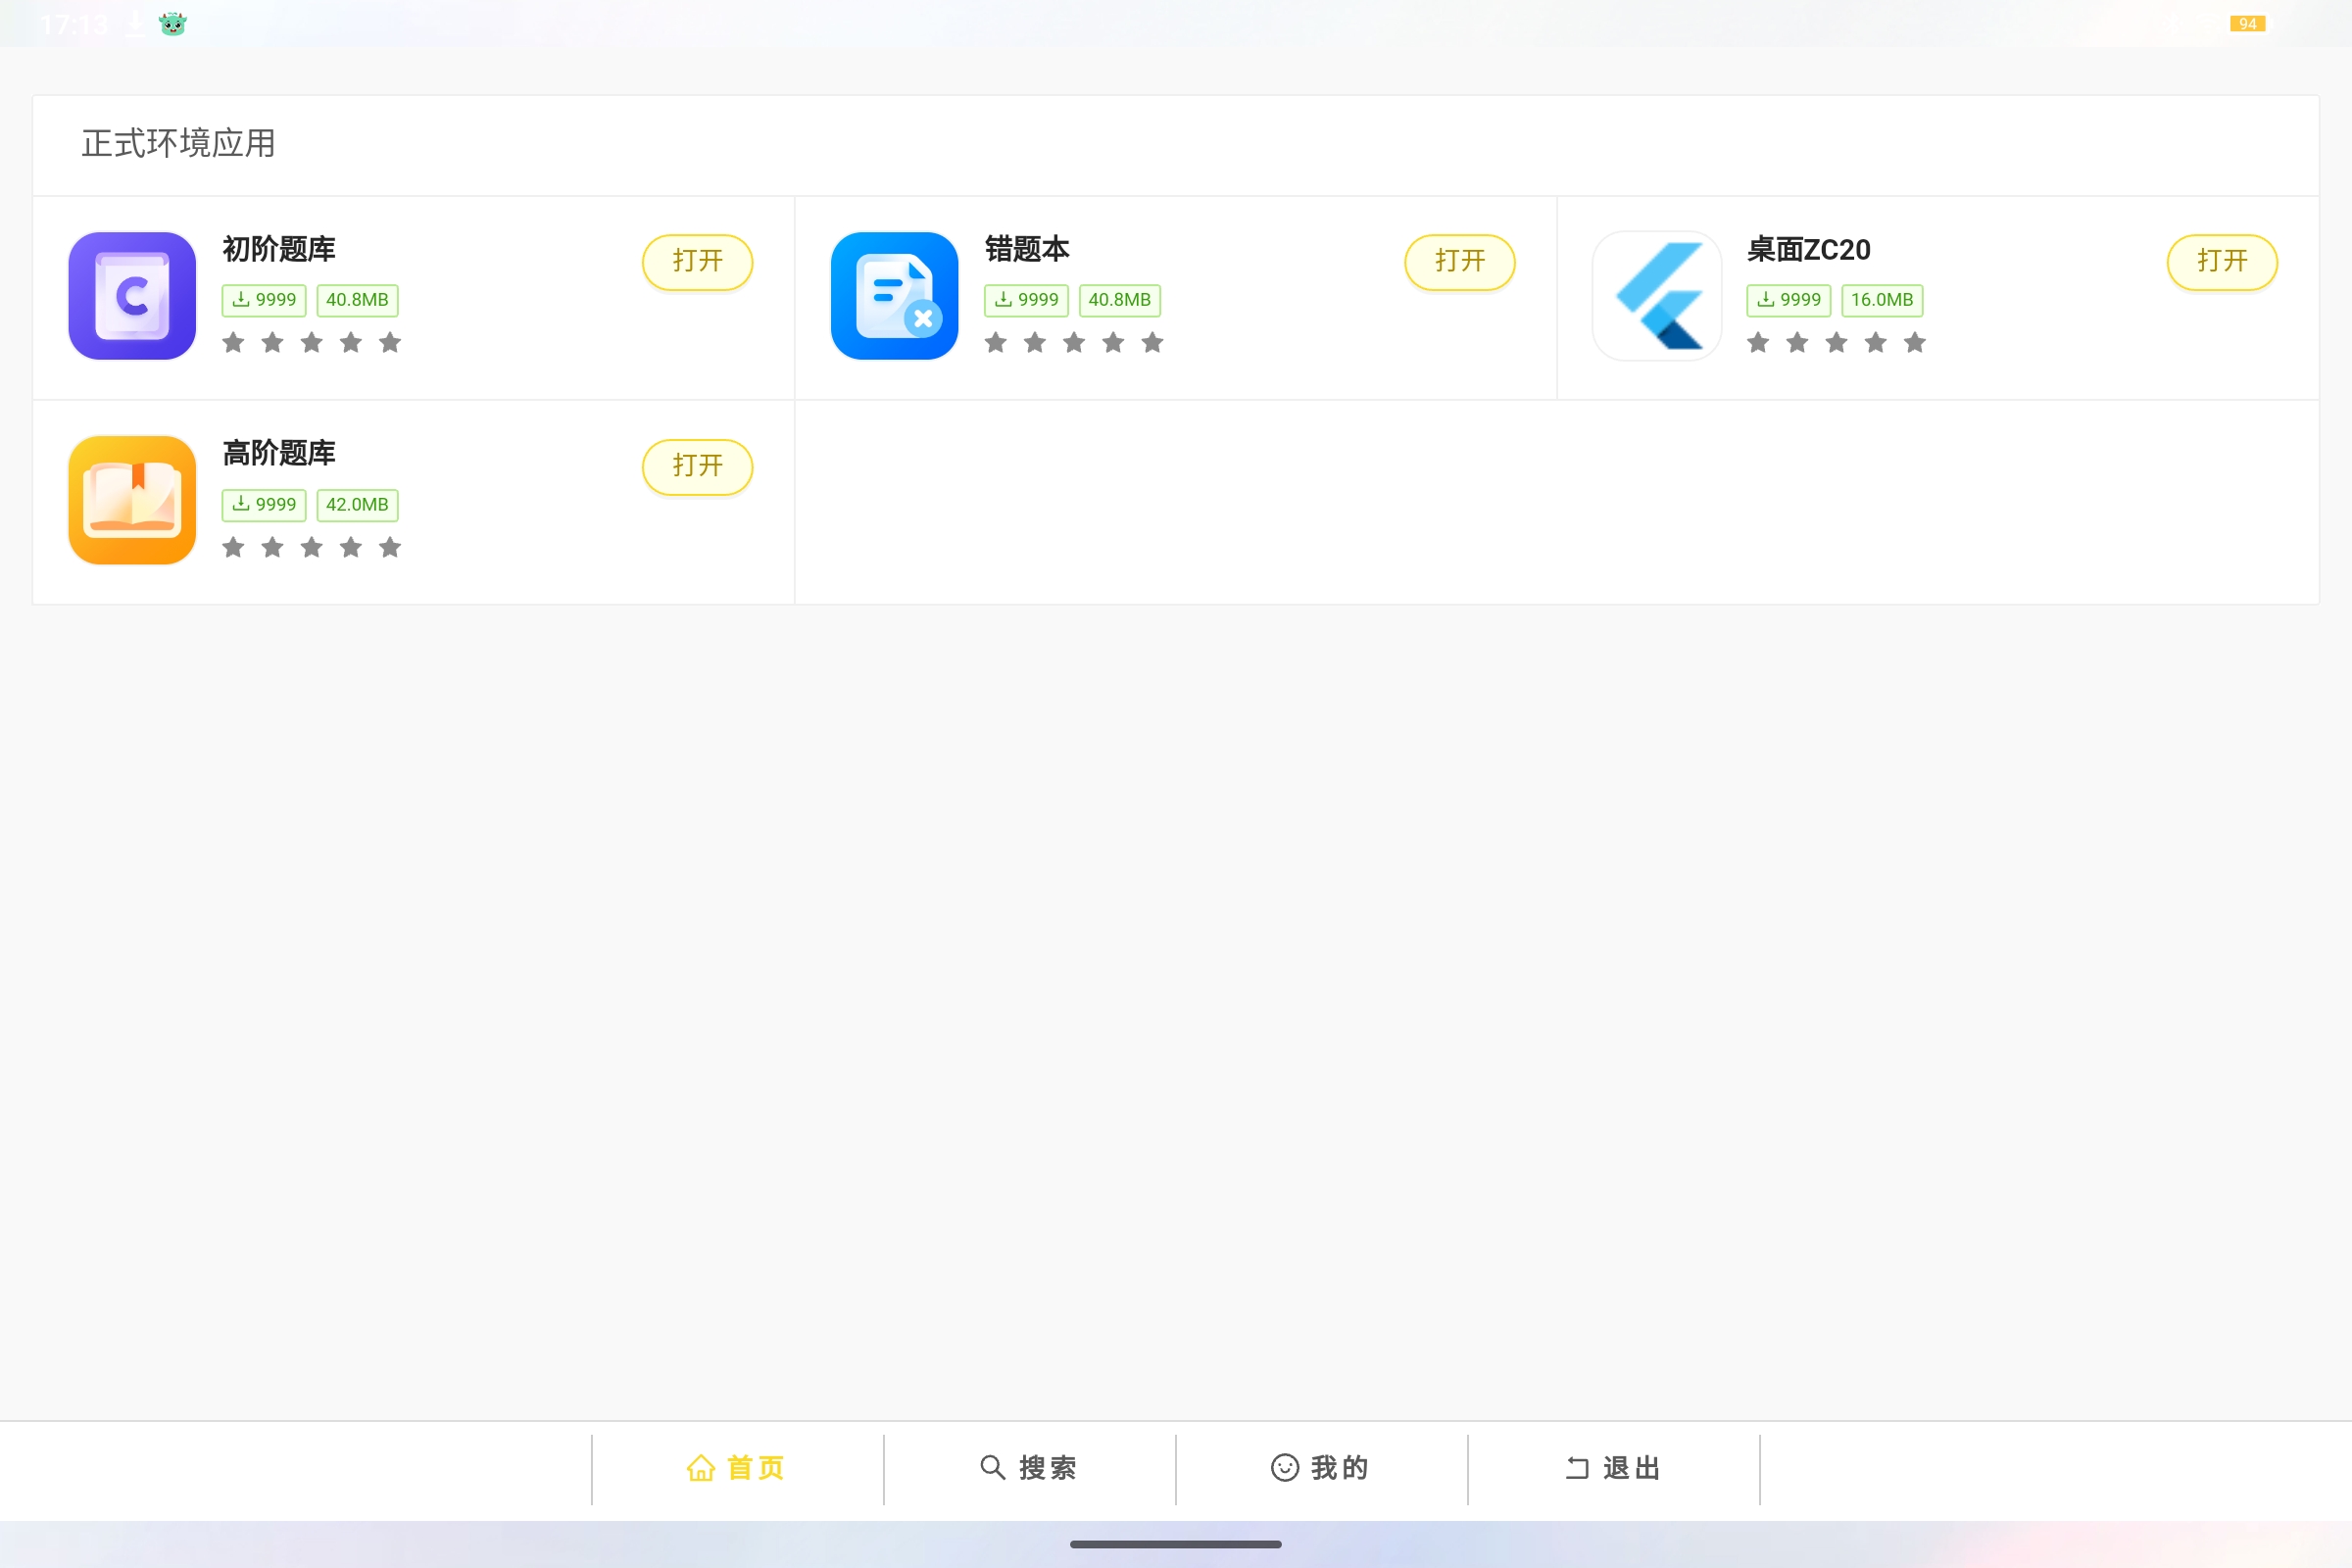Click the 16.0MB size badge of 桌面ZC20
Viewport: 2352px width, 1568px height.
tap(1881, 300)
